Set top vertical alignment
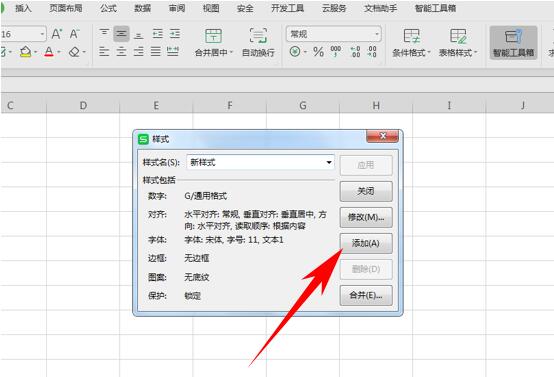The image size is (554, 377). coord(104,34)
